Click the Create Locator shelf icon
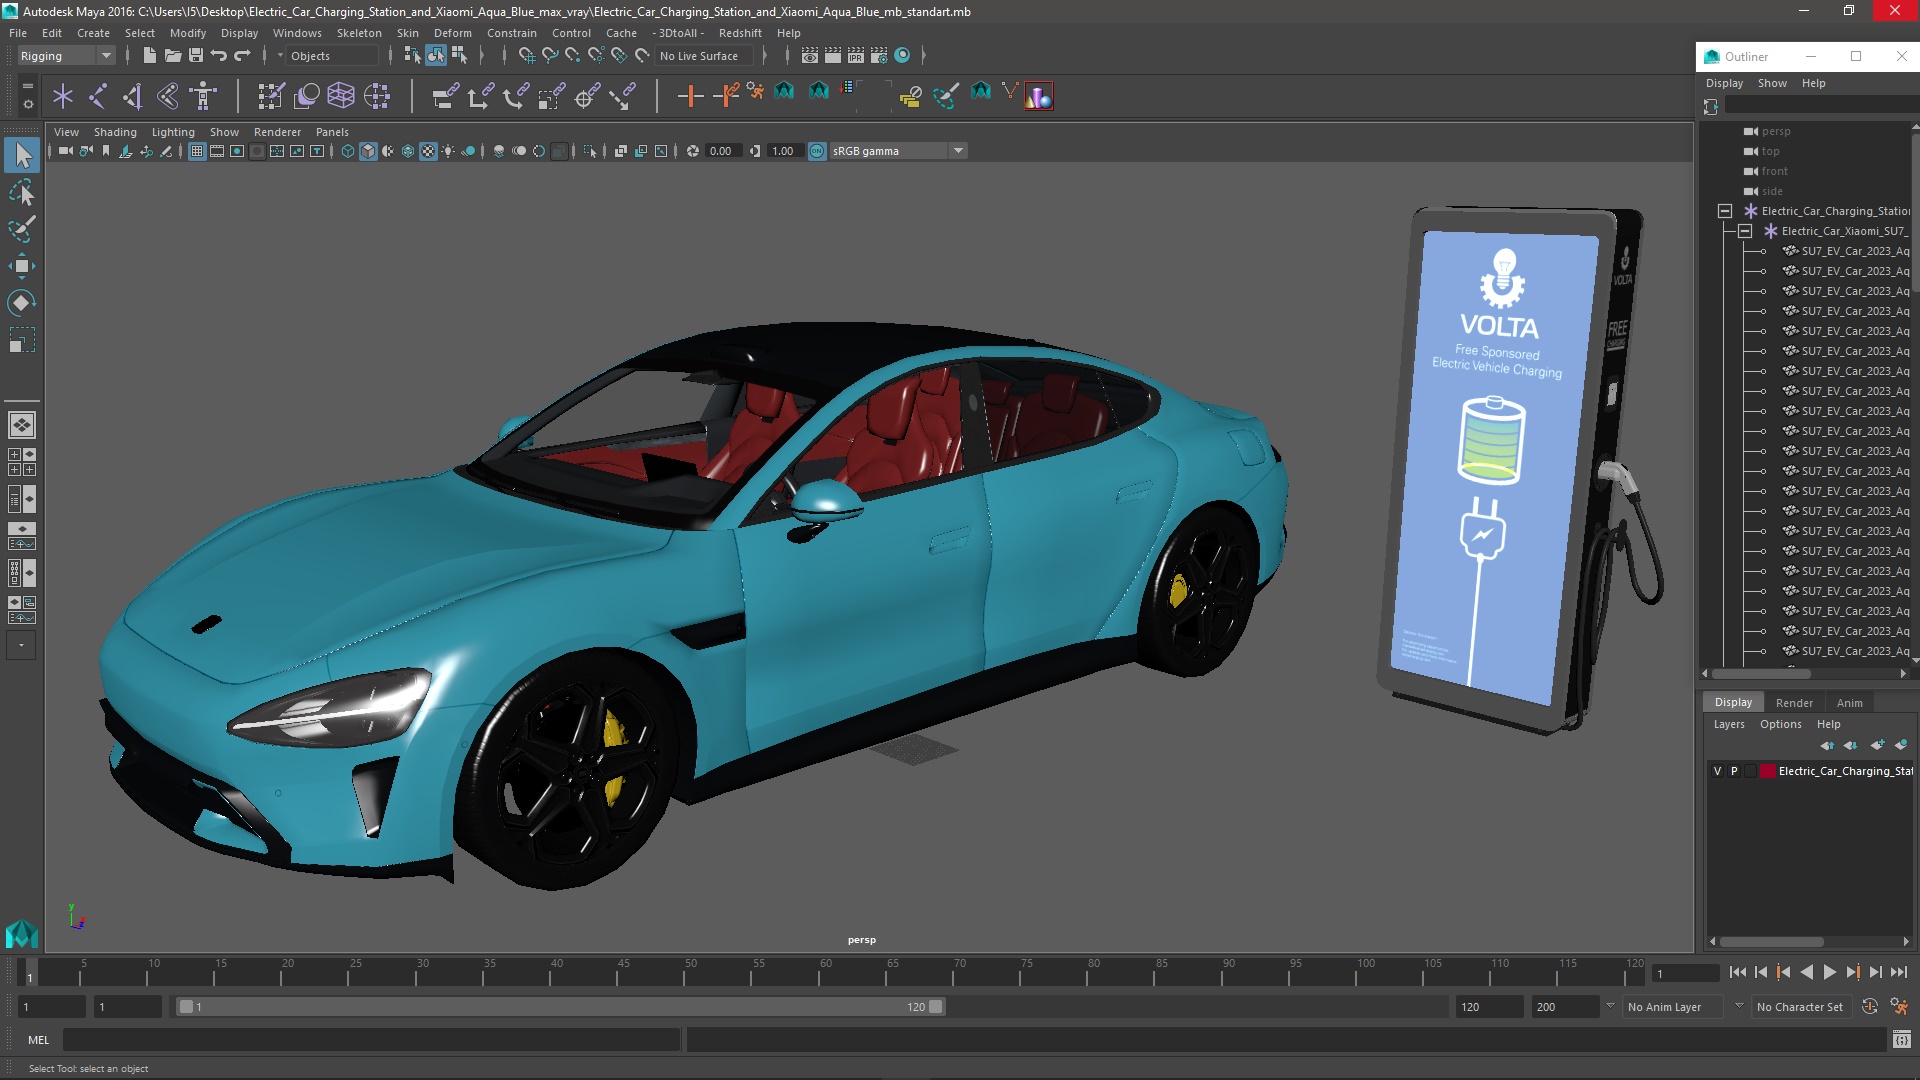 [x=63, y=96]
